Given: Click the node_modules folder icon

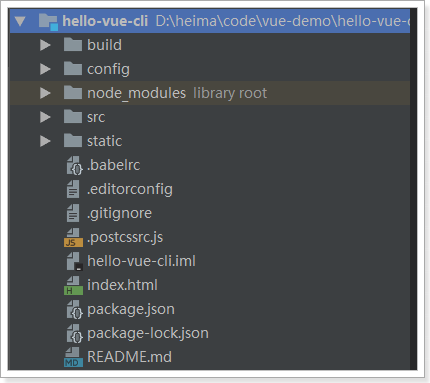Looking at the screenshot, I should [73, 92].
